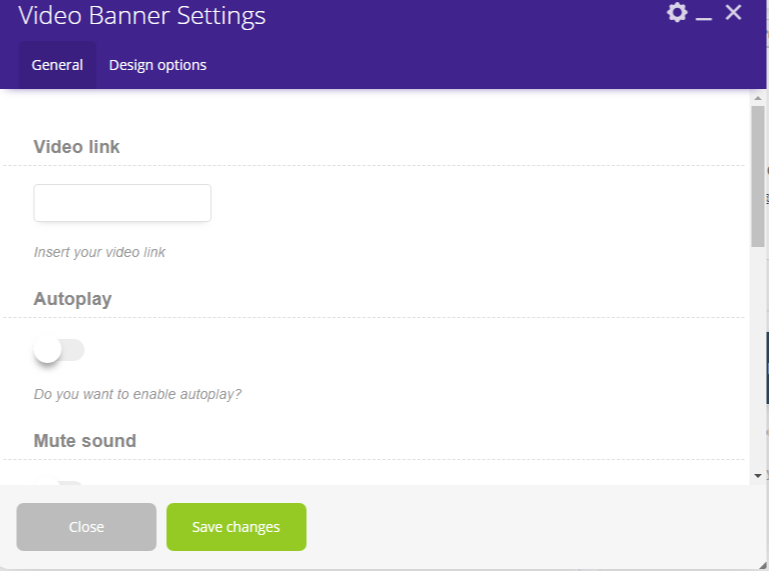Screen dimensions: 769x571
Task: Click the green Save changes button
Action: tap(236, 527)
